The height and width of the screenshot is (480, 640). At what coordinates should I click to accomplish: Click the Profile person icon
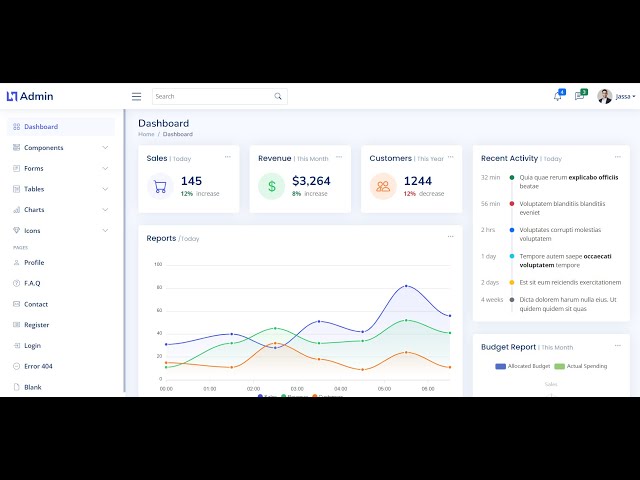[x=16, y=262]
